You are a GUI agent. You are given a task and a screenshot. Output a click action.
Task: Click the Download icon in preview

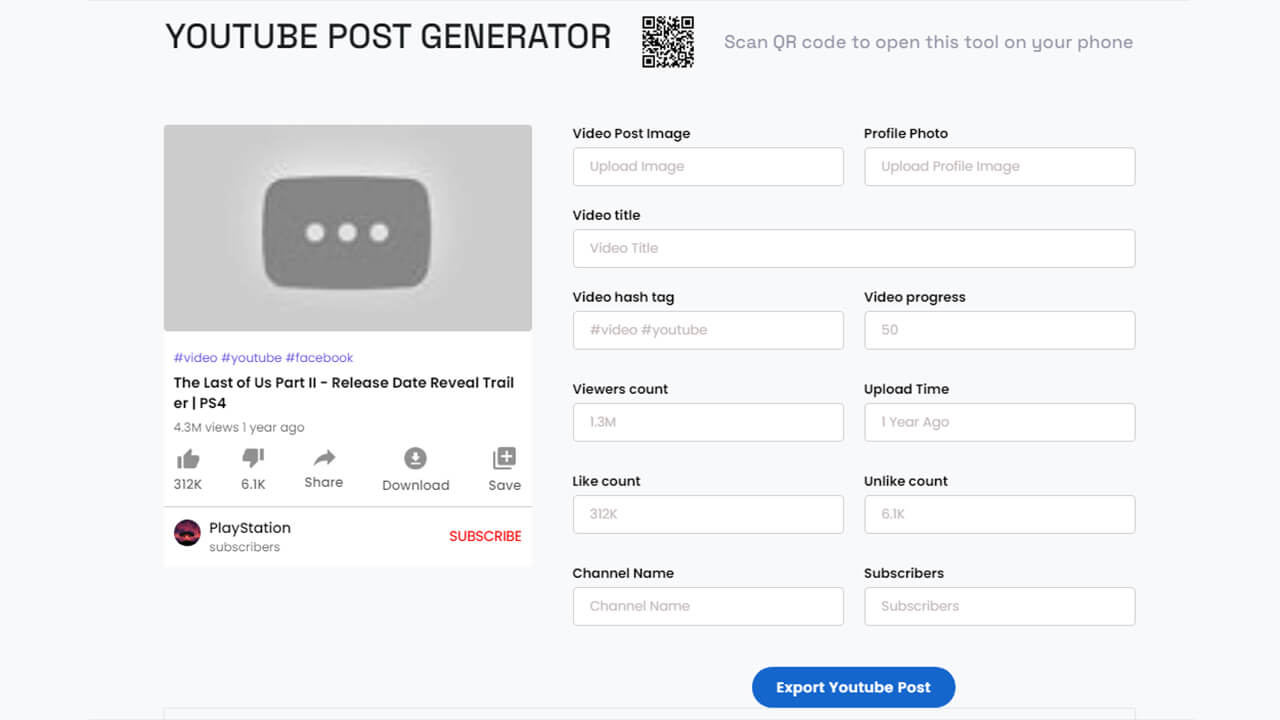416,458
